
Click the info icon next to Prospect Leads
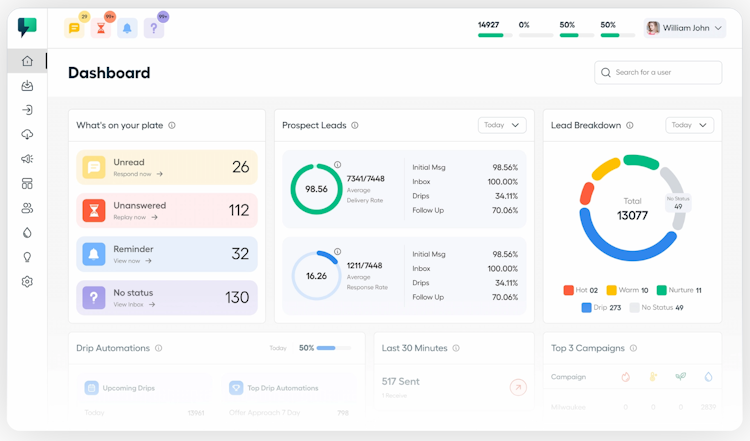355,125
